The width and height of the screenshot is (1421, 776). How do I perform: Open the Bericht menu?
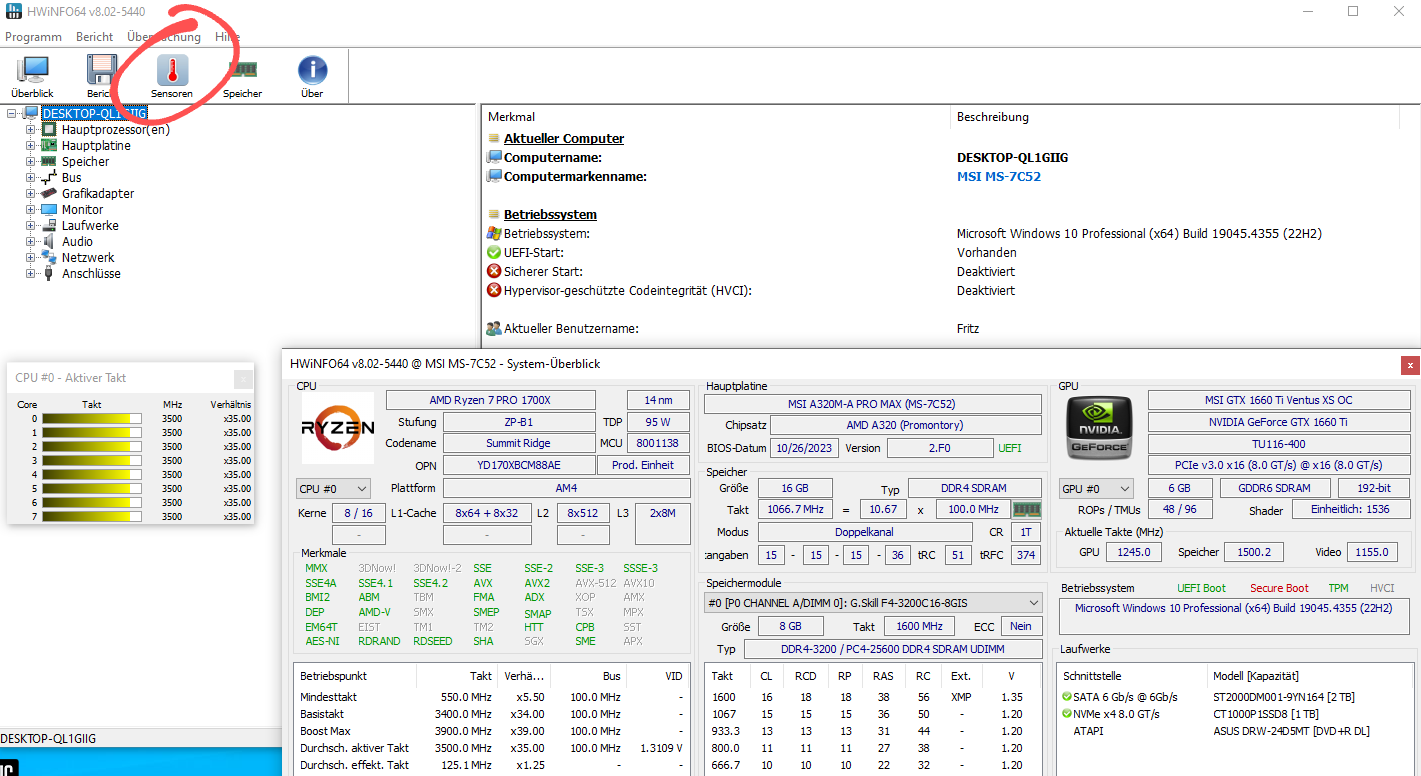(95, 37)
